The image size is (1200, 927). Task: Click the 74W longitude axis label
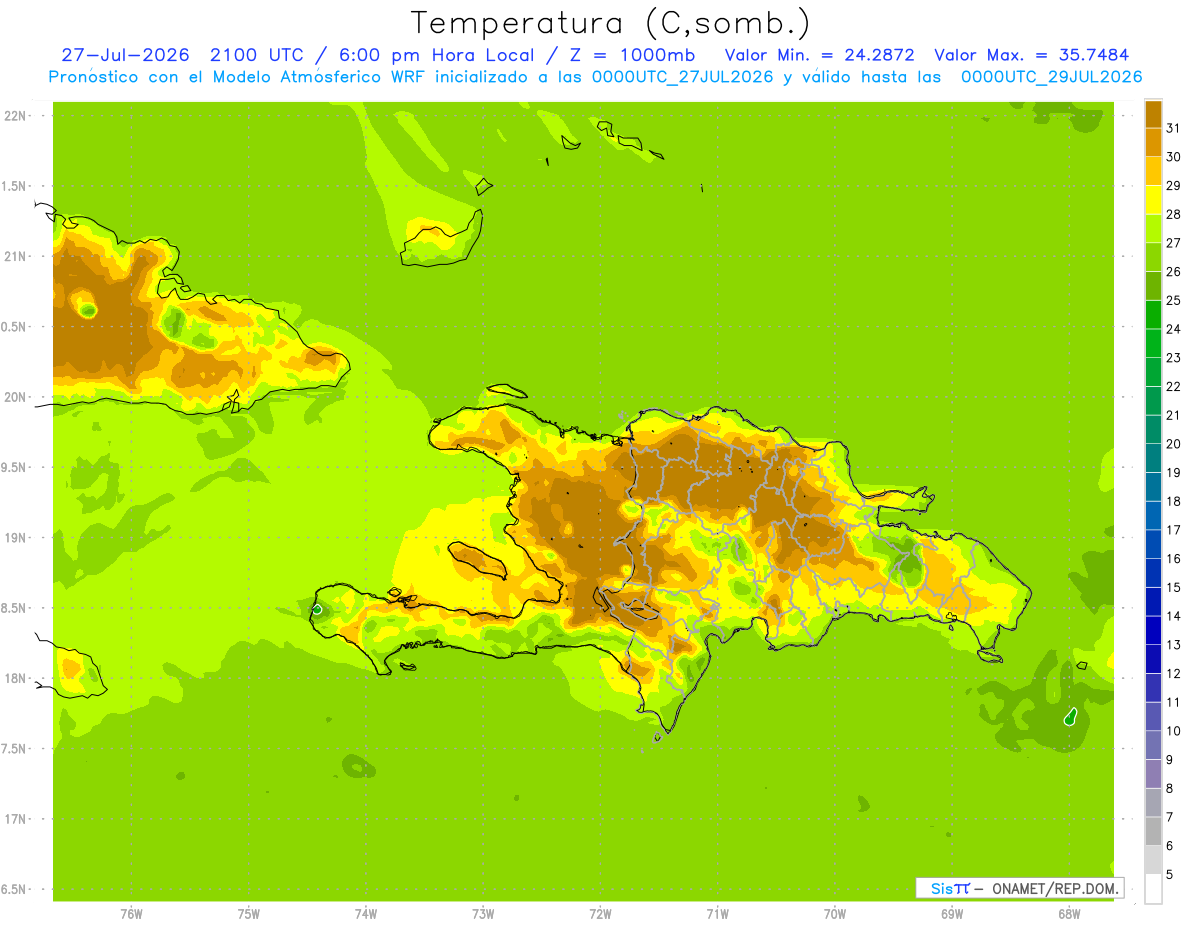[x=366, y=914]
